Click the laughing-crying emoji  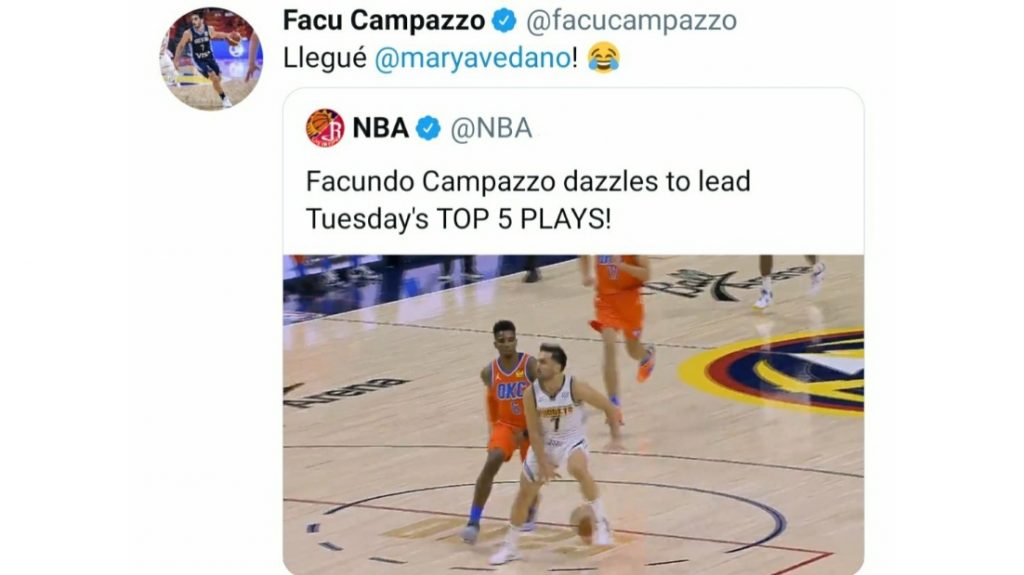(x=604, y=58)
